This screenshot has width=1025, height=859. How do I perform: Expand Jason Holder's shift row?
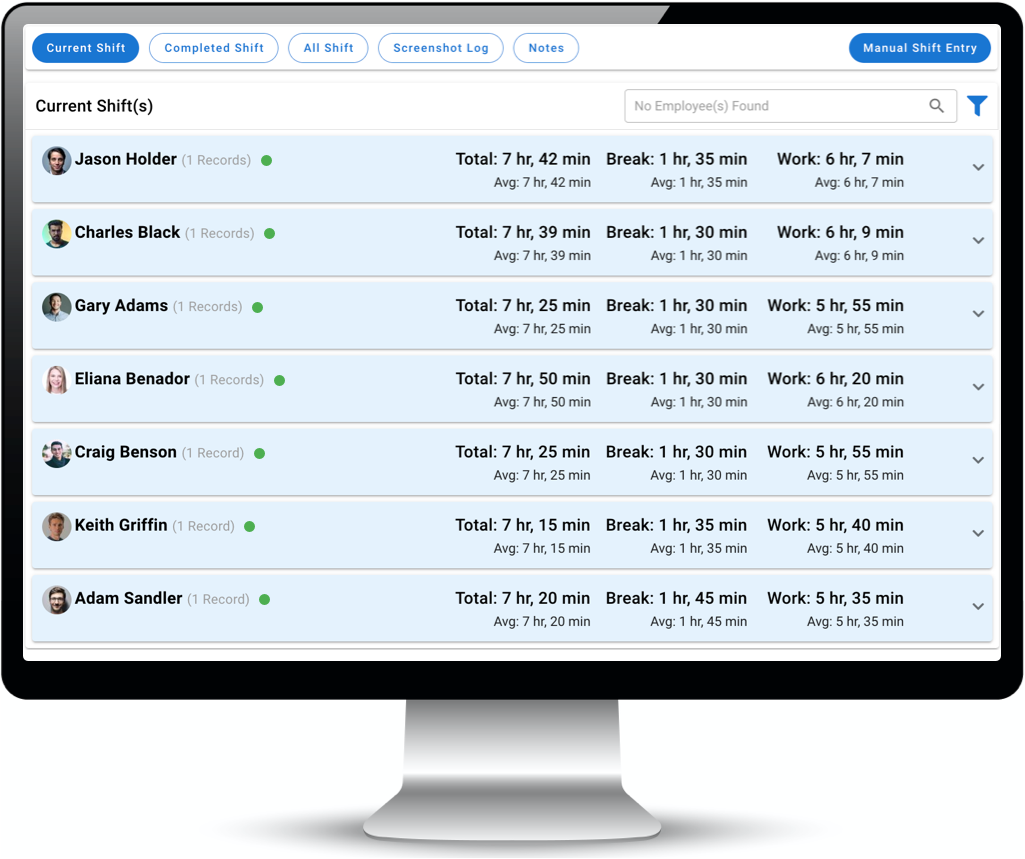point(978,168)
